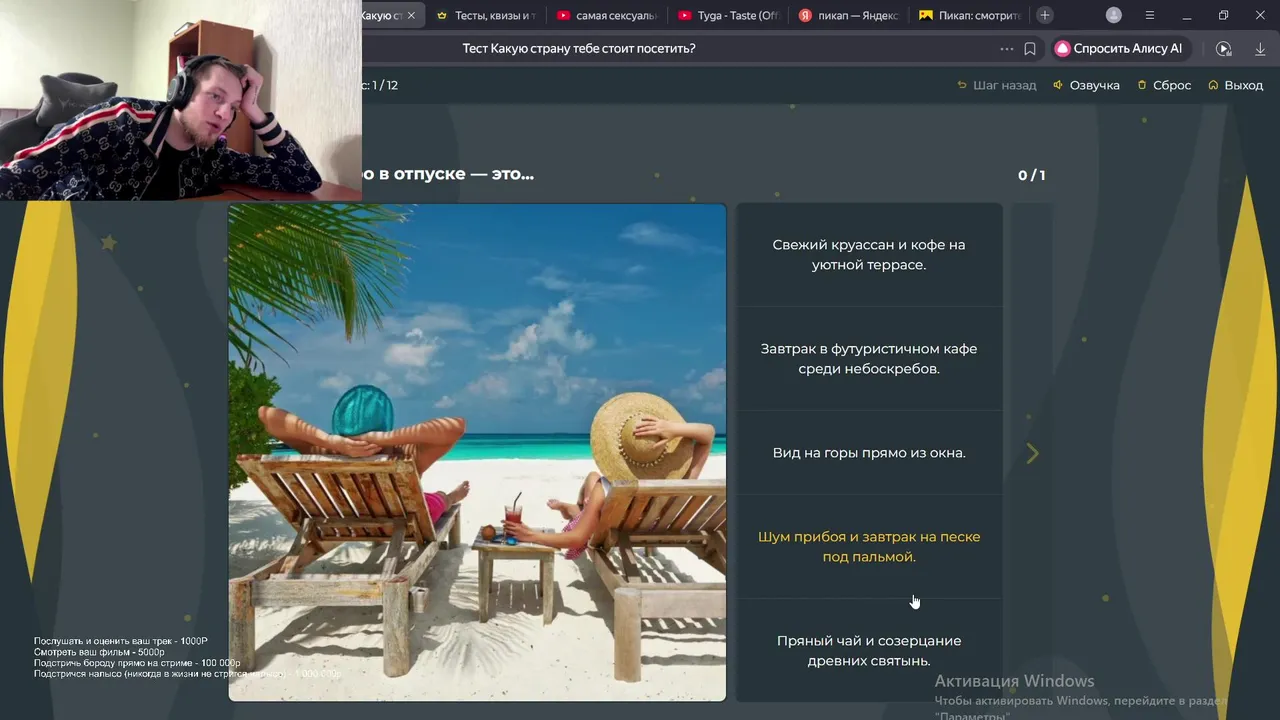Click the '1 / 12' question counter
This screenshot has width=1280, height=720.
385,85
